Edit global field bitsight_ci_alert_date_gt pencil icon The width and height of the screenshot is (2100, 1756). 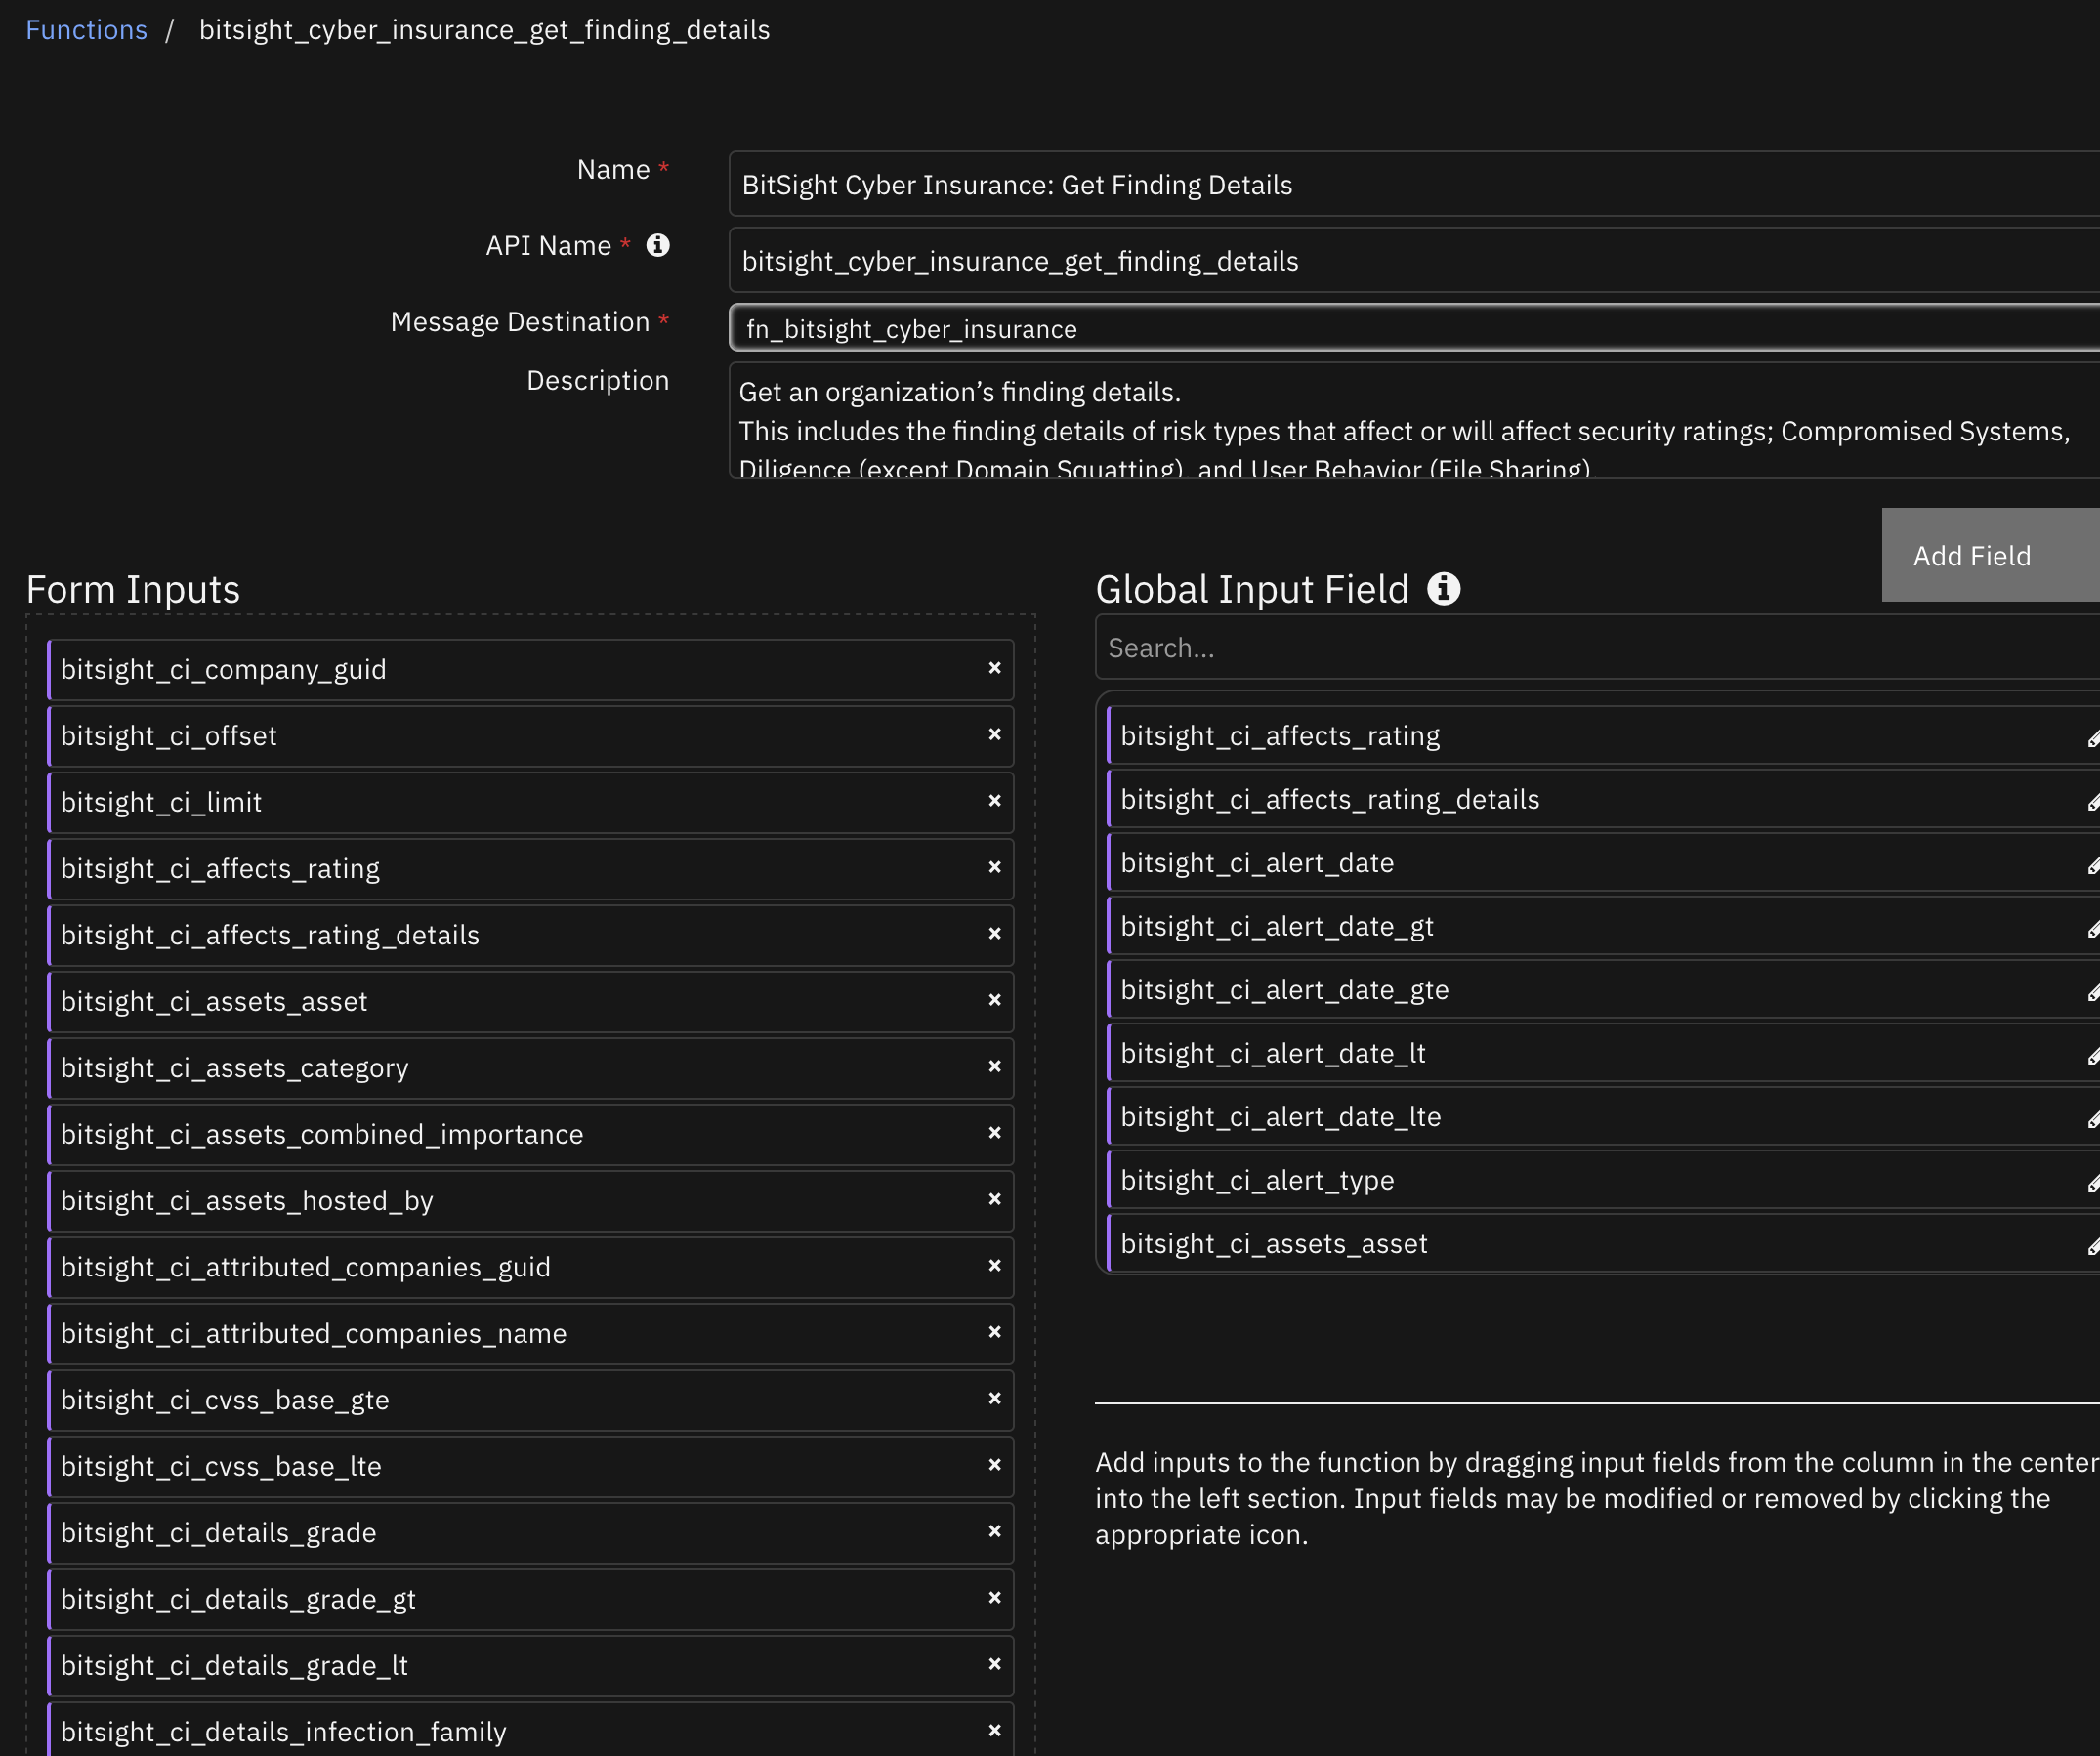pos(2093,929)
